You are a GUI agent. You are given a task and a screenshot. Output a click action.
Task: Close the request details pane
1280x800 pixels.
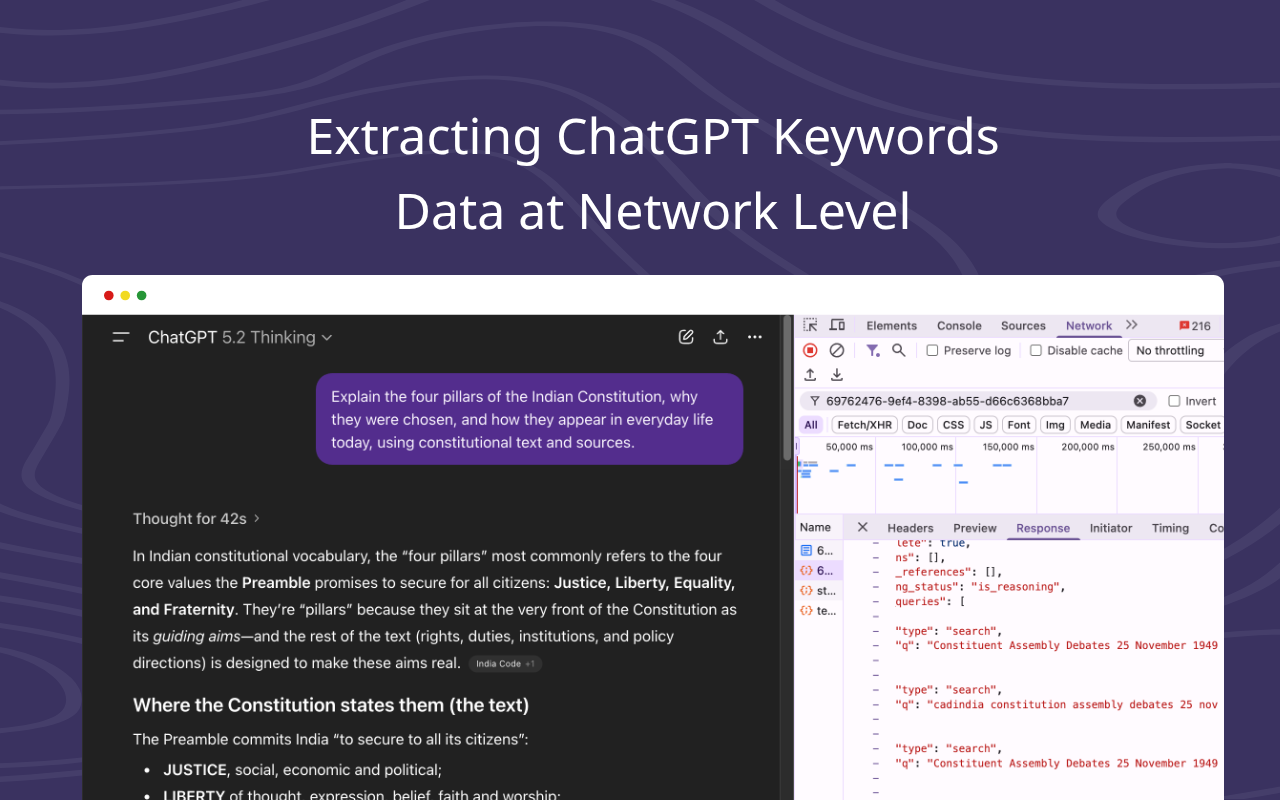pyautogui.click(x=862, y=527)
